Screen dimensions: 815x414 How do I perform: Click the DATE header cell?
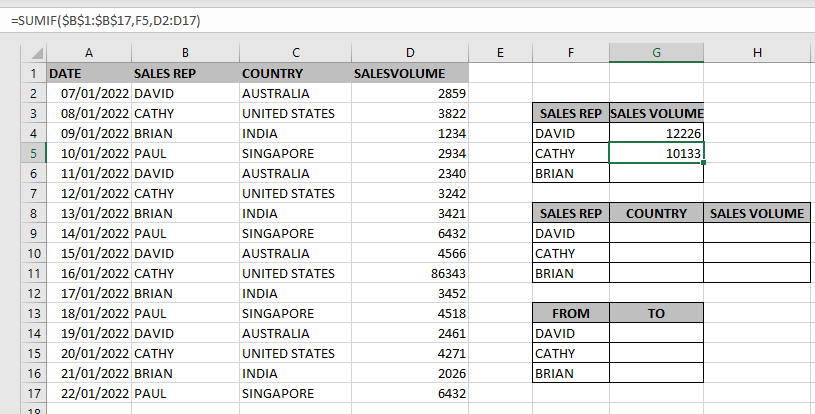(x=89, y=73)
